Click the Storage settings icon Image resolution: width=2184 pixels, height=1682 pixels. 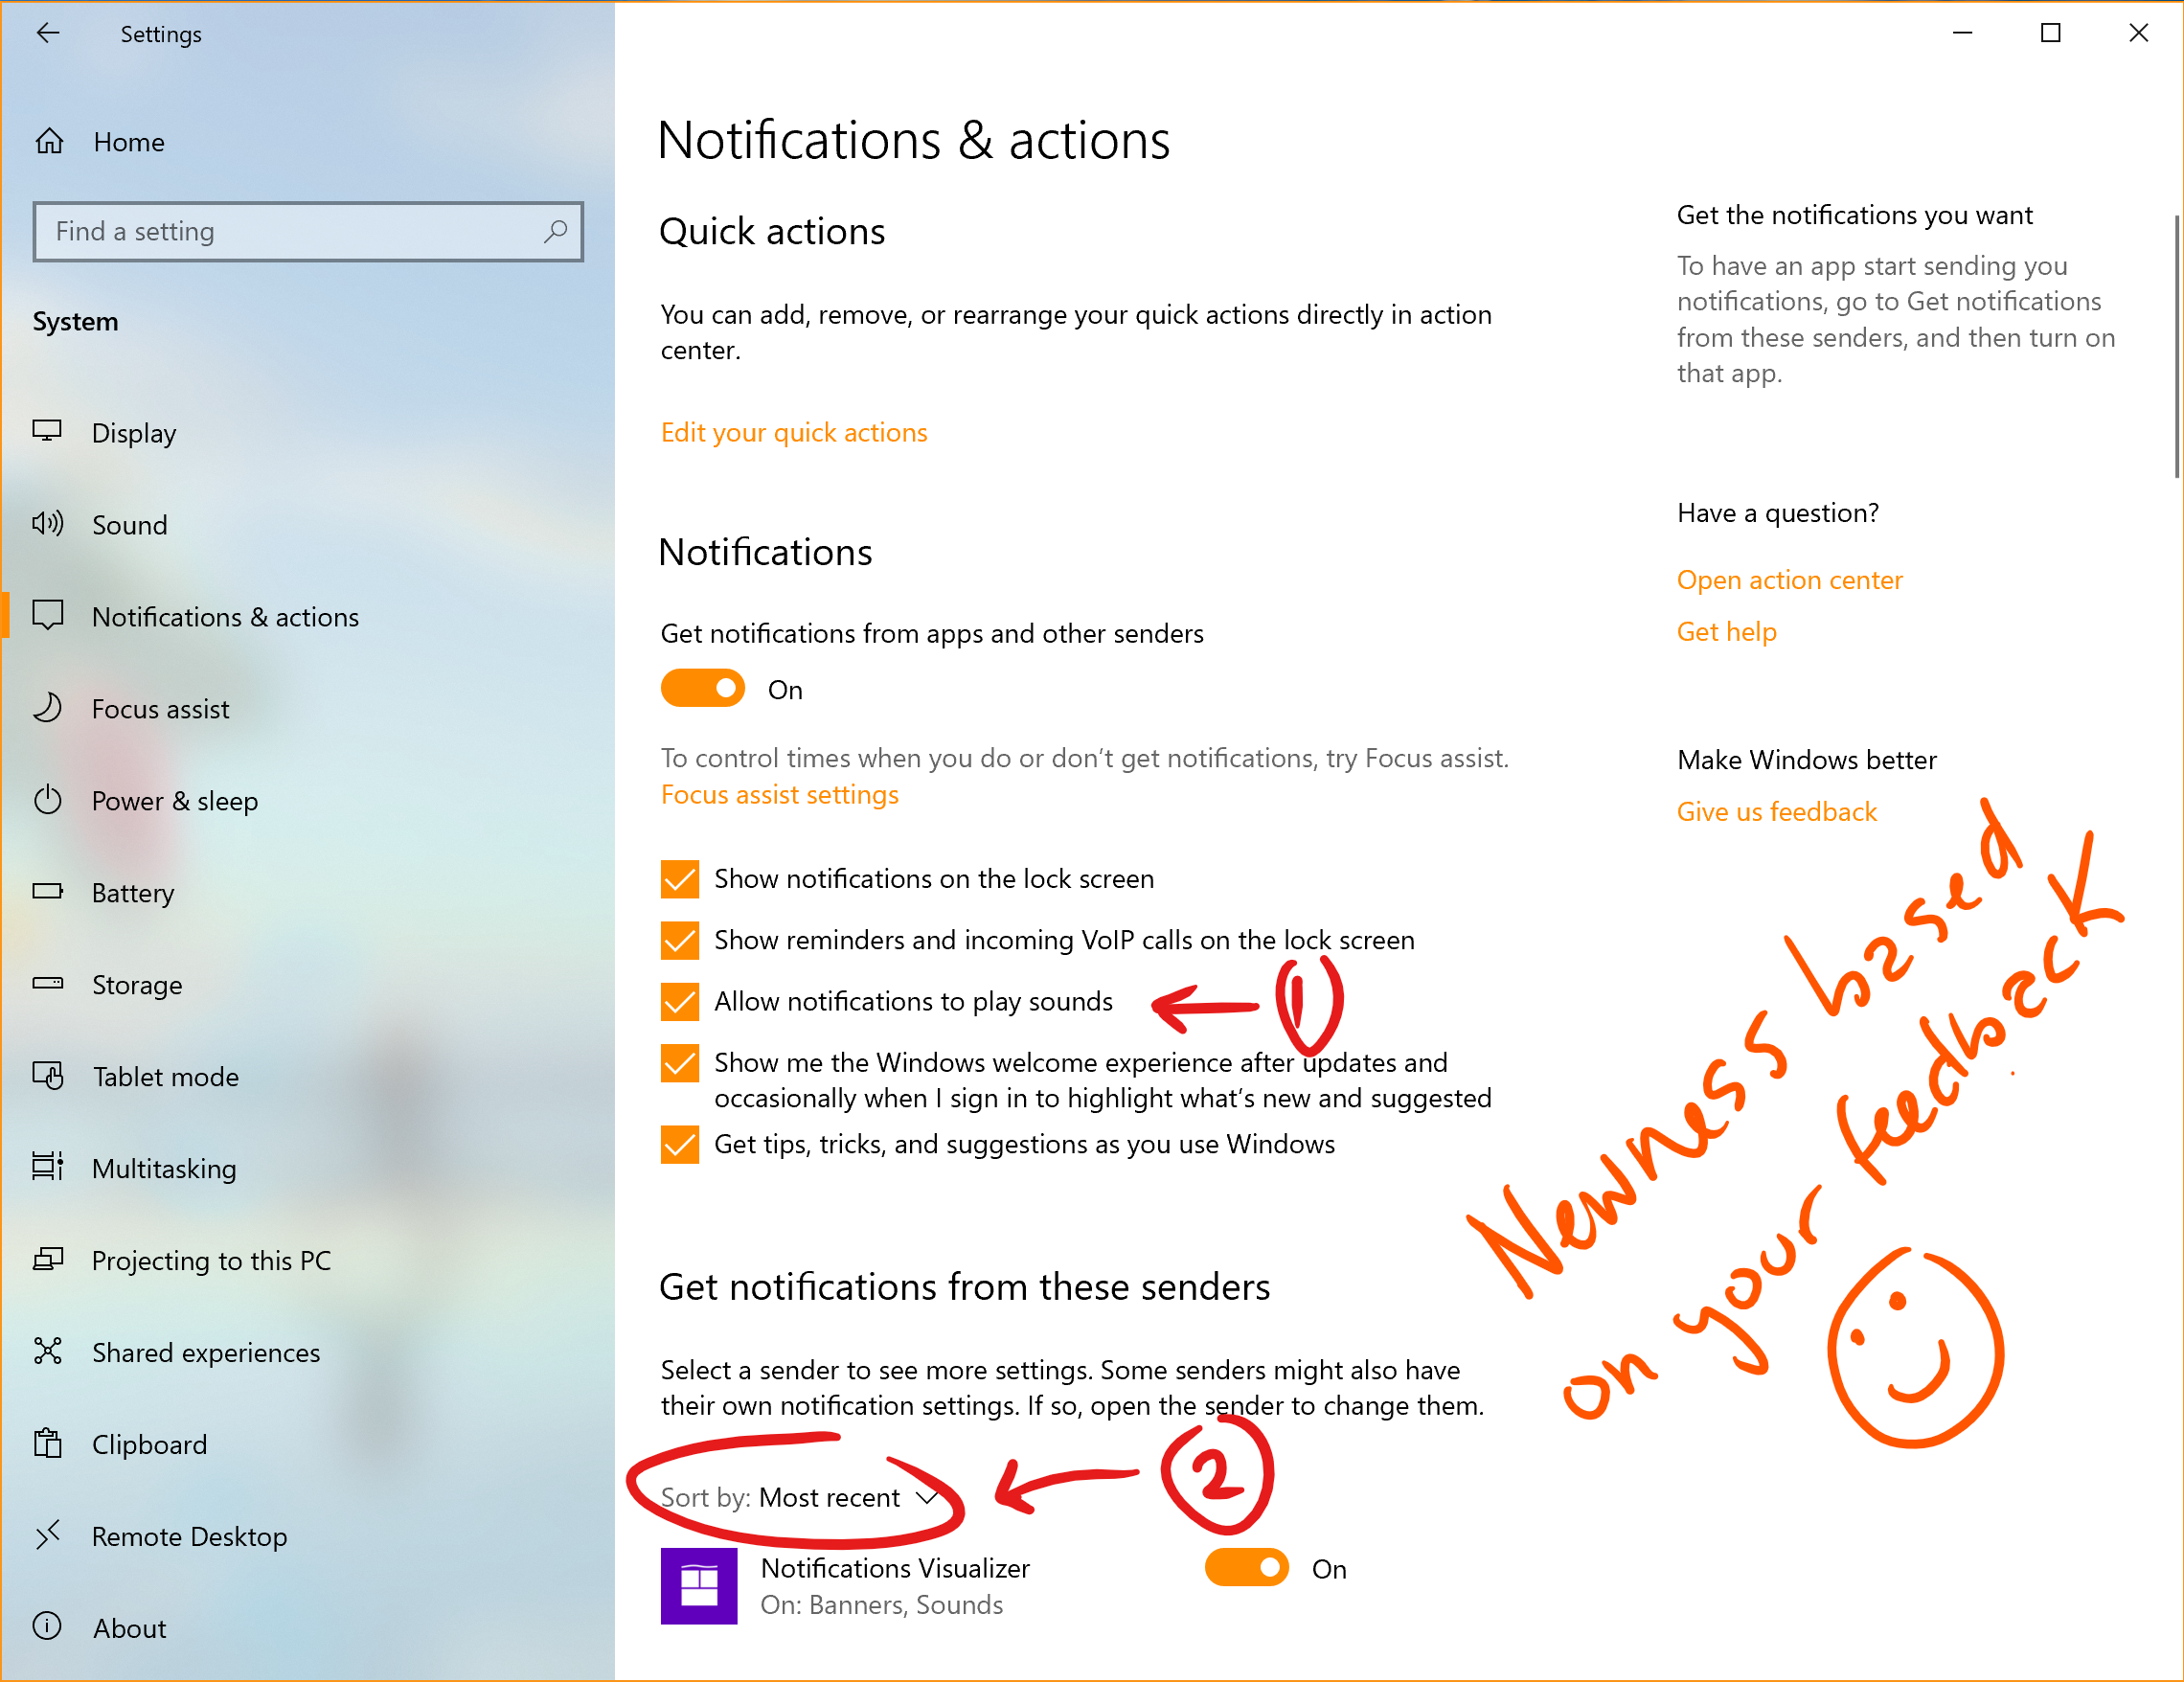48,984
